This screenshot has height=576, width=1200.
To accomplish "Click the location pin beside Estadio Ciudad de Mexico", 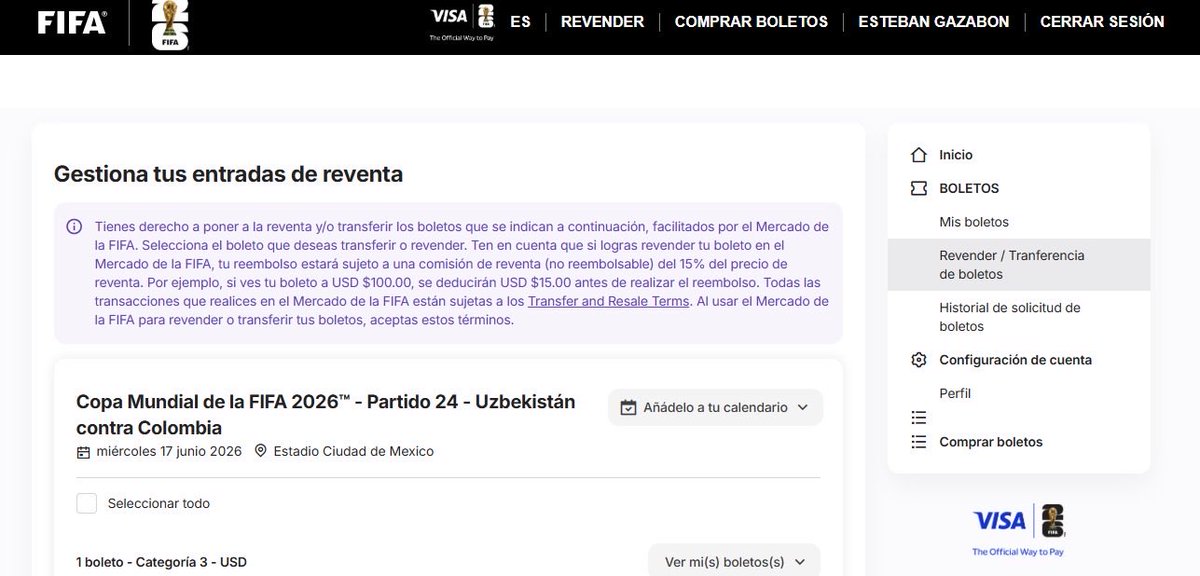I will (x=261, y=451).
